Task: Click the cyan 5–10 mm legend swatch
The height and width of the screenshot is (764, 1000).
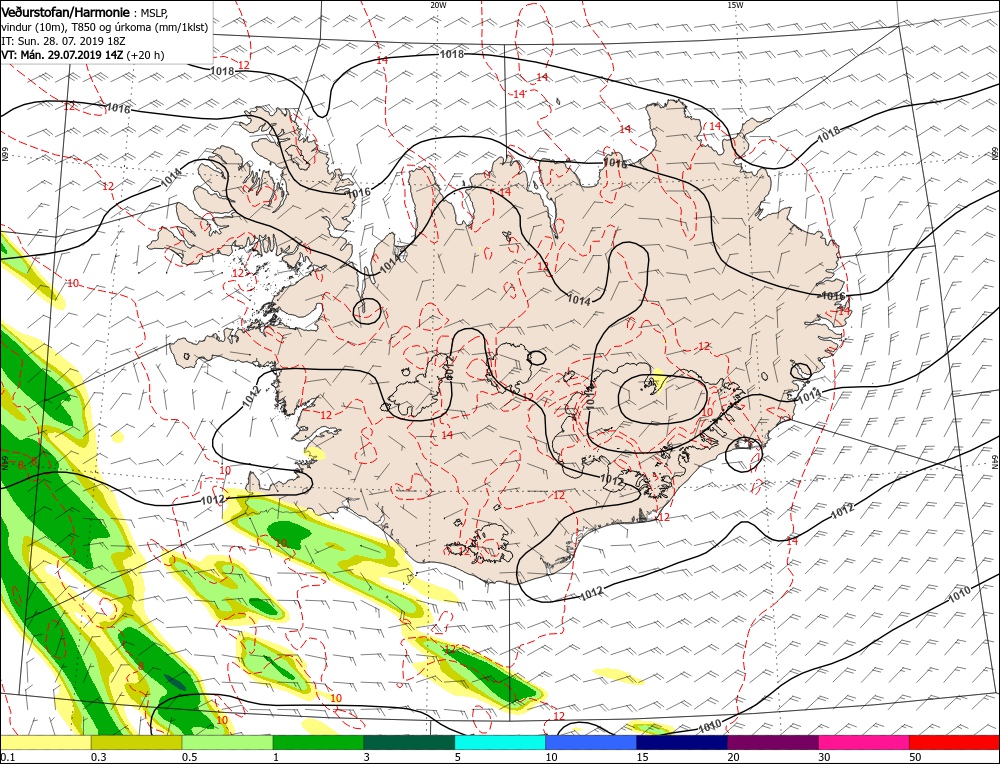Action: pos(500,742)
